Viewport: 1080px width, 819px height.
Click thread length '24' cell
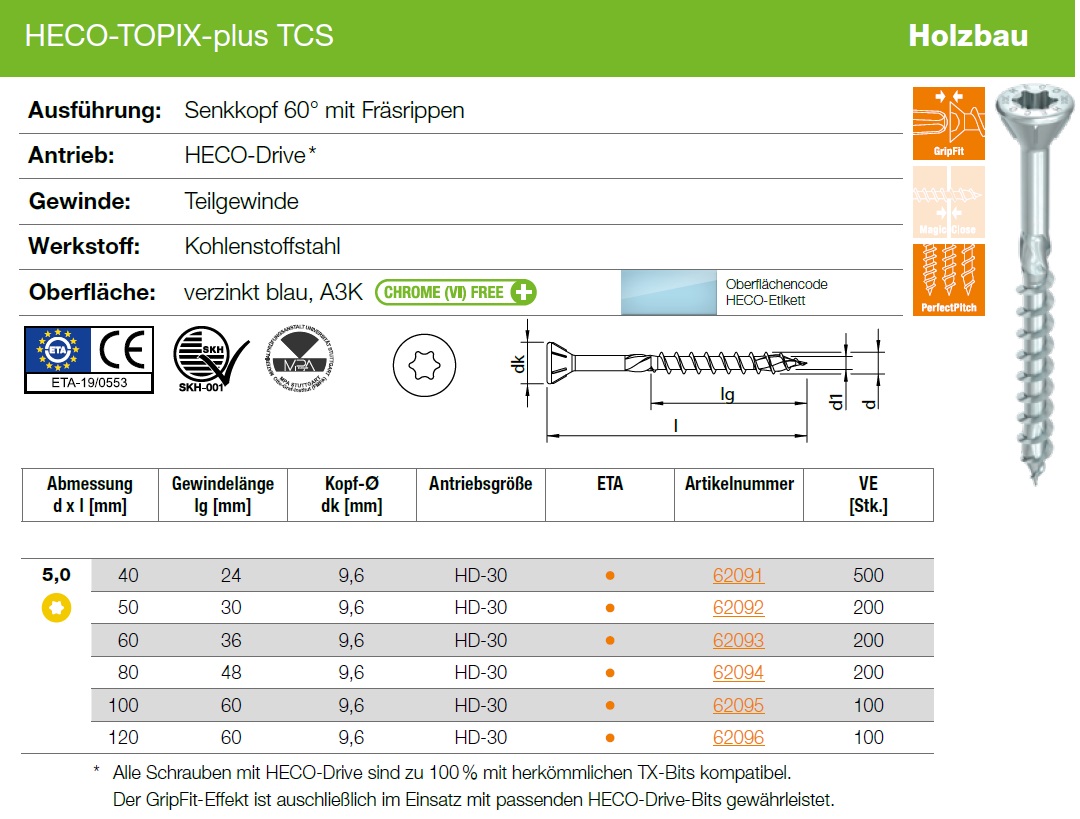[x=231, y=575]
